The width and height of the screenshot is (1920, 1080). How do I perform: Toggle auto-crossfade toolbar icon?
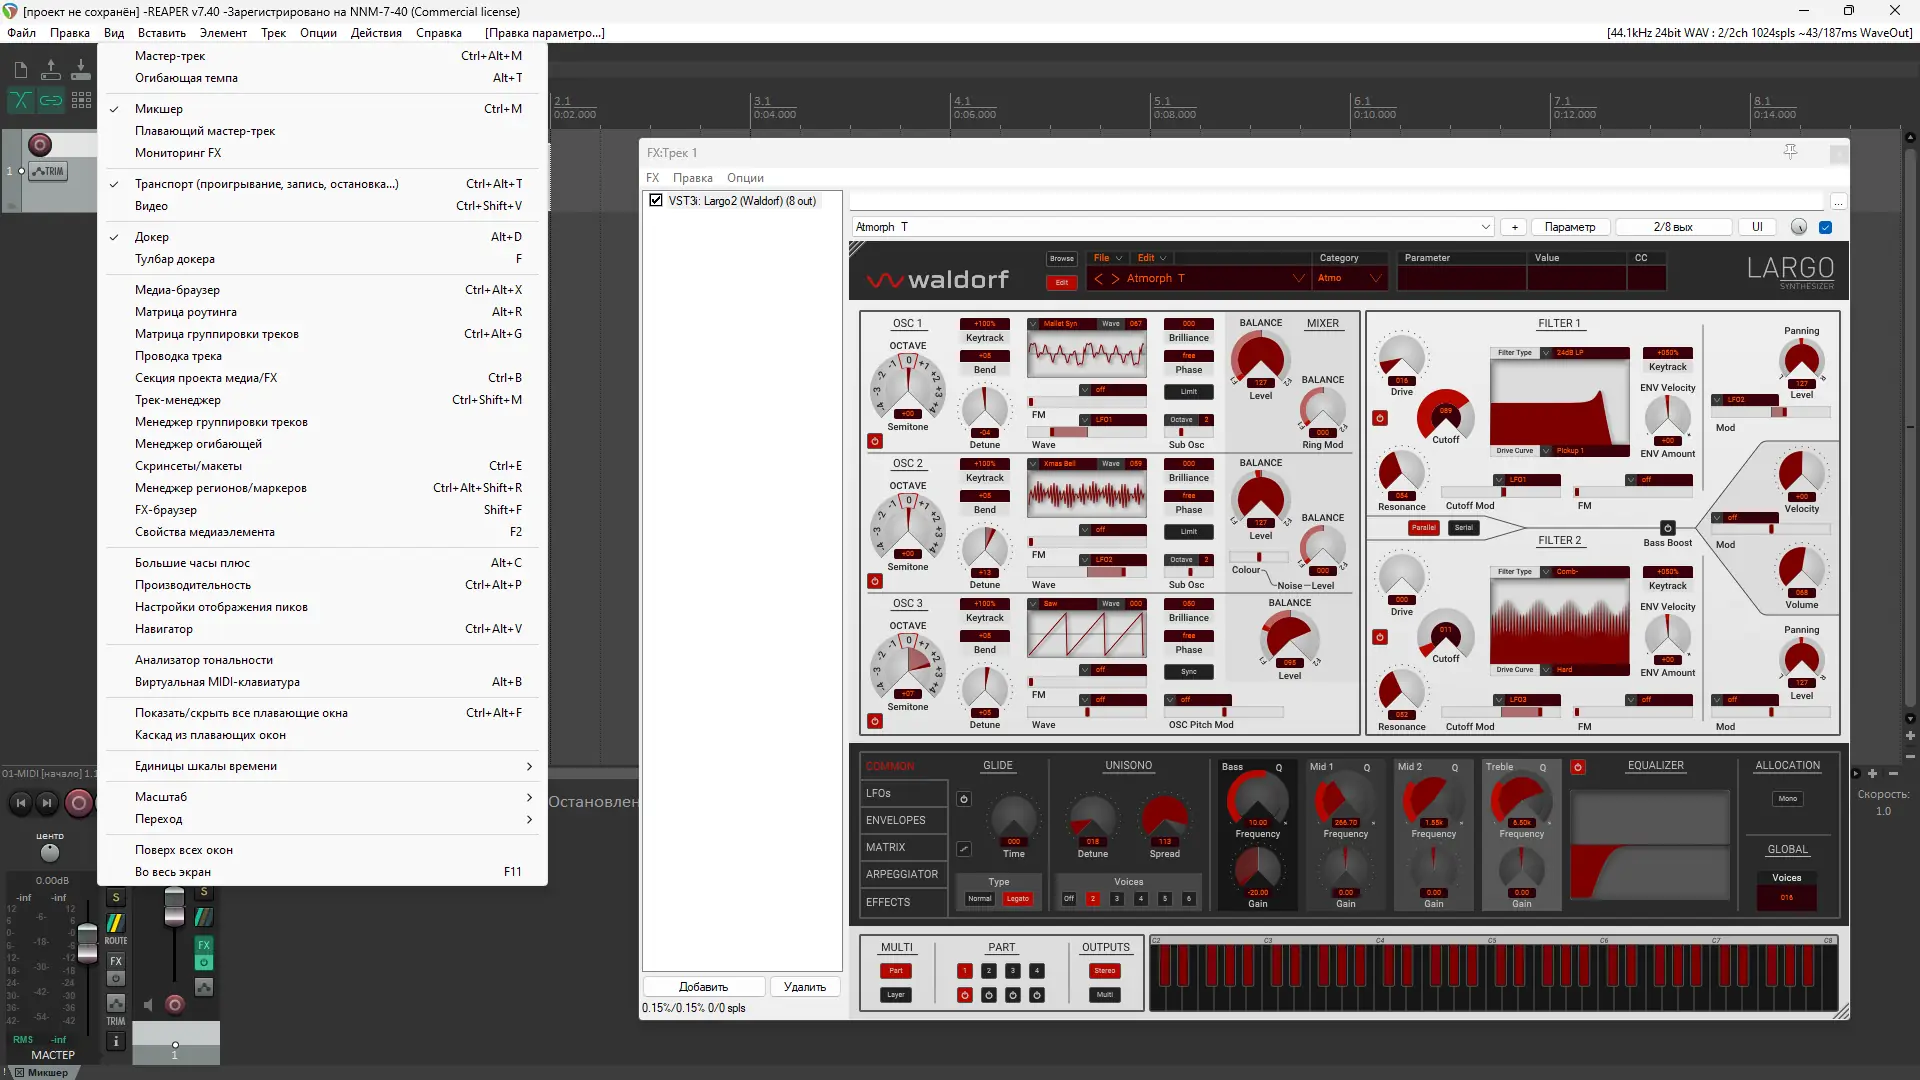[20, 100]
